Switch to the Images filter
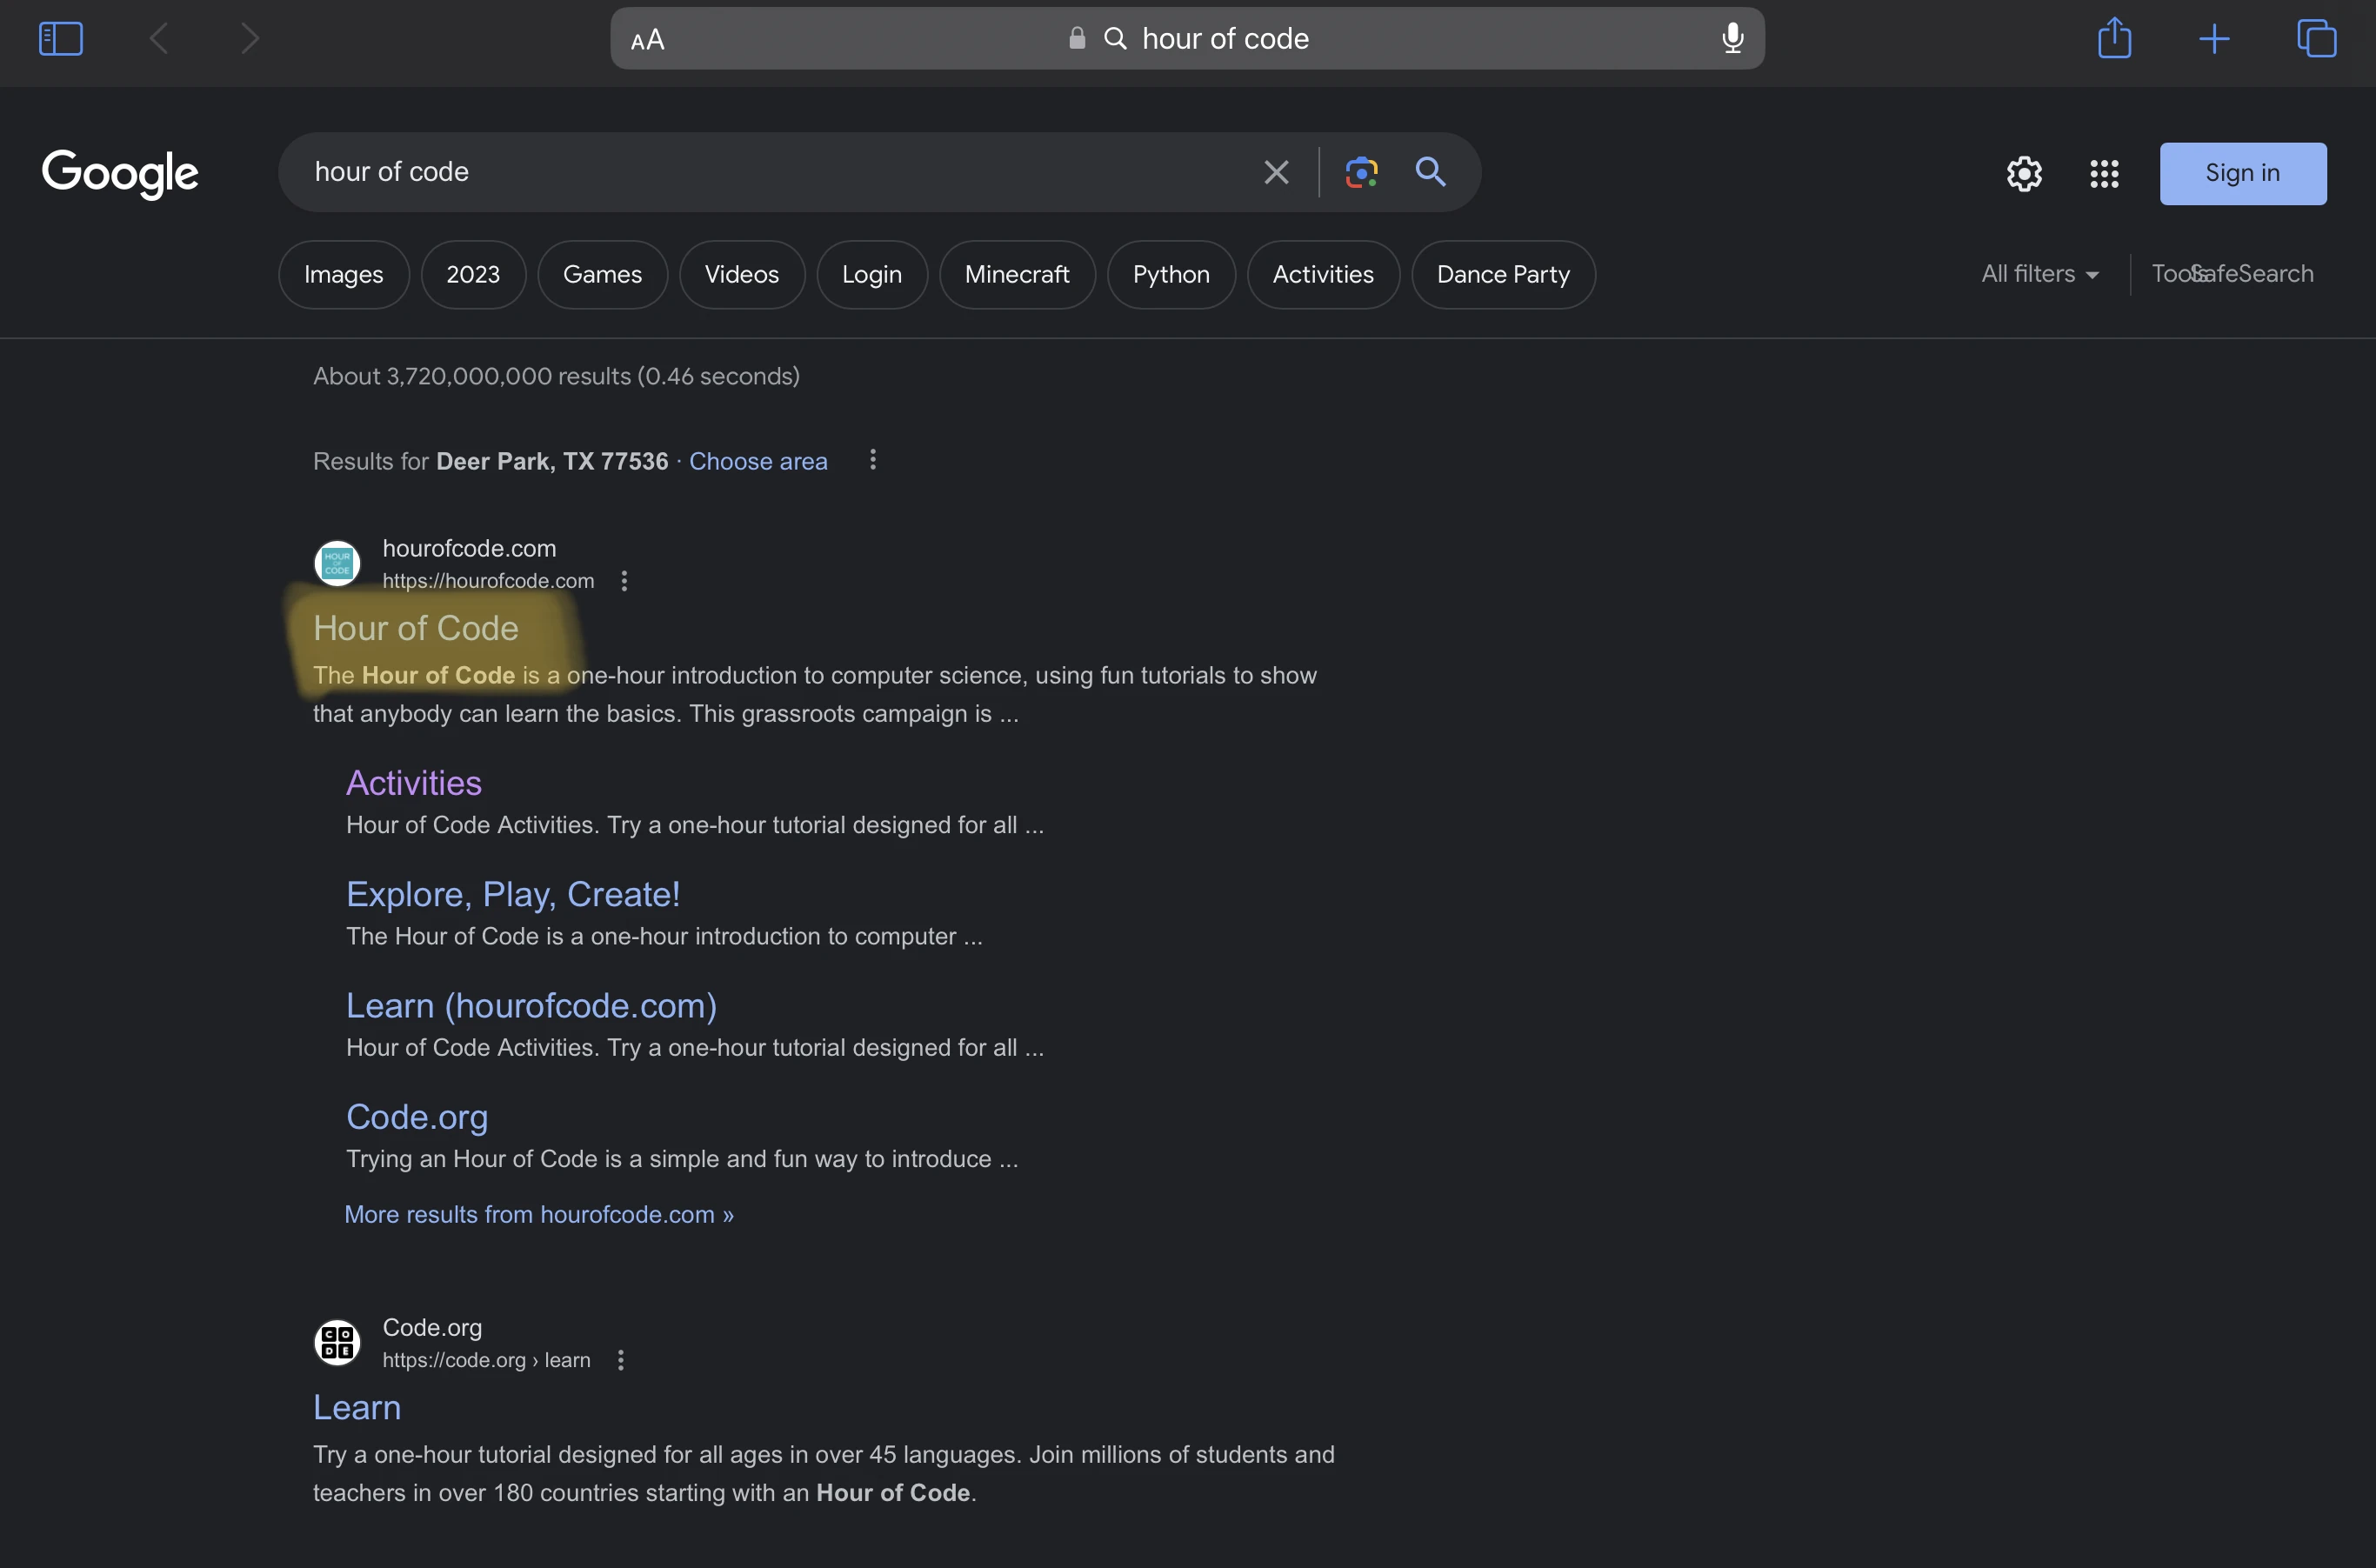 343,275
